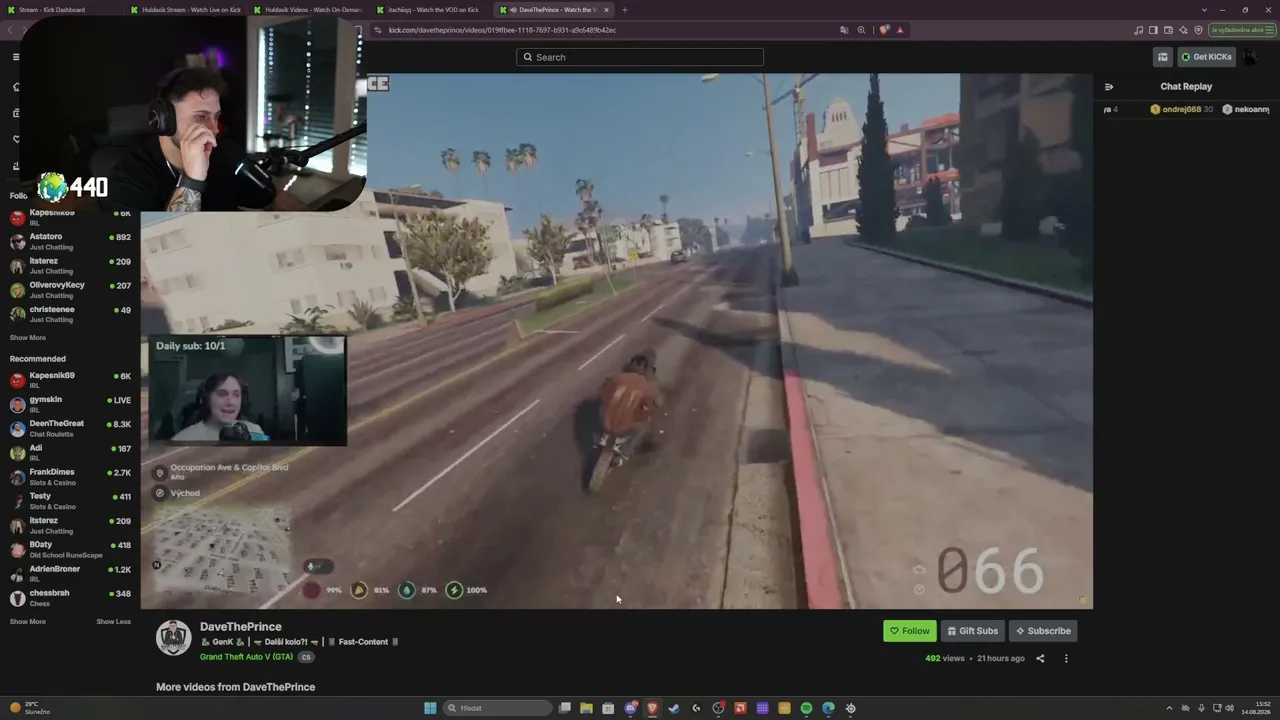Open the Windows Start menu
Image resolution: width=1280 pixels, height=720 pixels.
[x=430, y=708]
